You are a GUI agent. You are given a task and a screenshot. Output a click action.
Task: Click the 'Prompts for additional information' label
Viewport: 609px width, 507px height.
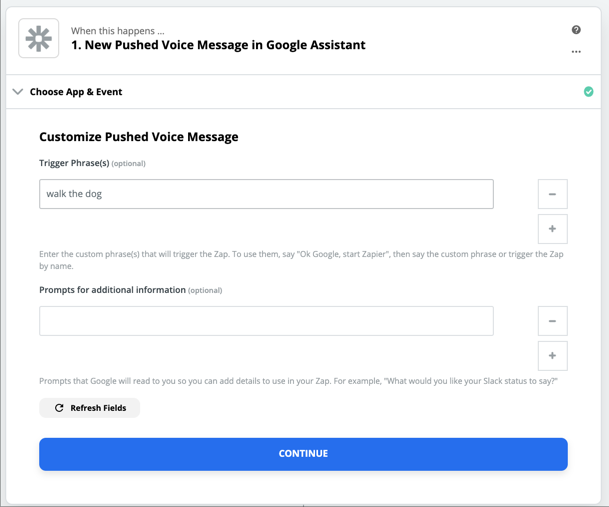tap(112, 290)
